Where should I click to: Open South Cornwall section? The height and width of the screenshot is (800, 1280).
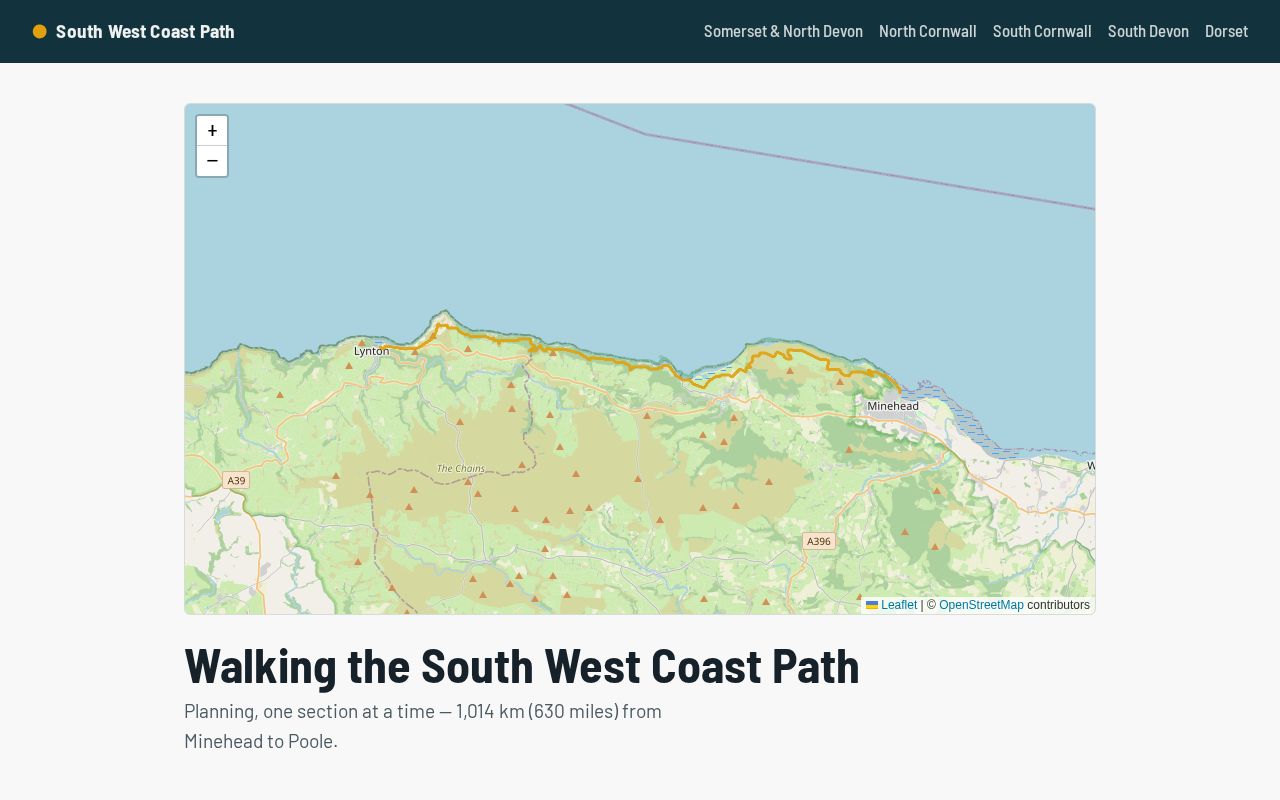click(x=1042, y=31)
